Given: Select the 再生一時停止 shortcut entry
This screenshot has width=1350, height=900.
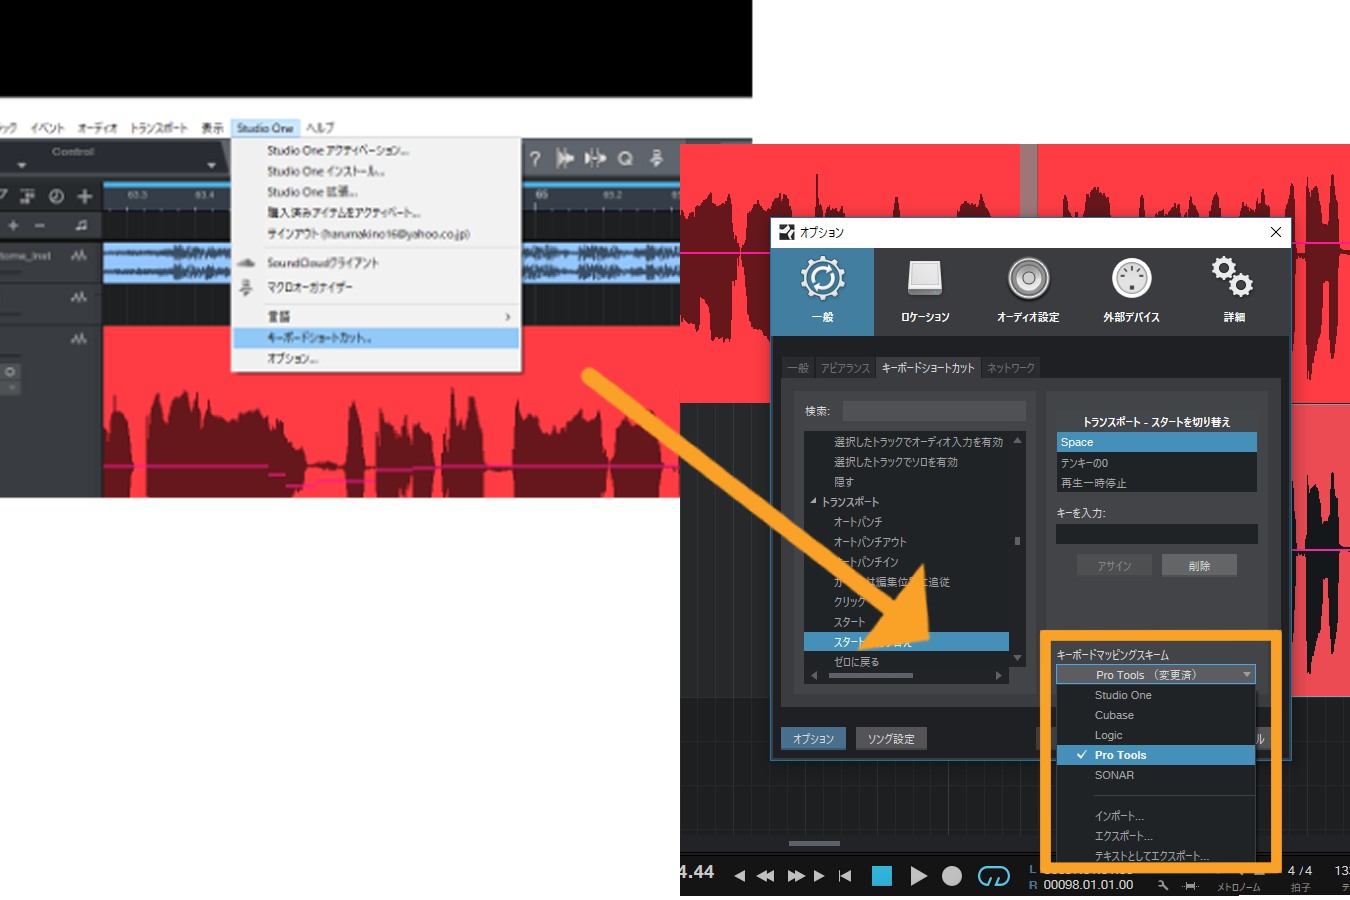Looking at the screenshot, I should (x=1156, y=483).
